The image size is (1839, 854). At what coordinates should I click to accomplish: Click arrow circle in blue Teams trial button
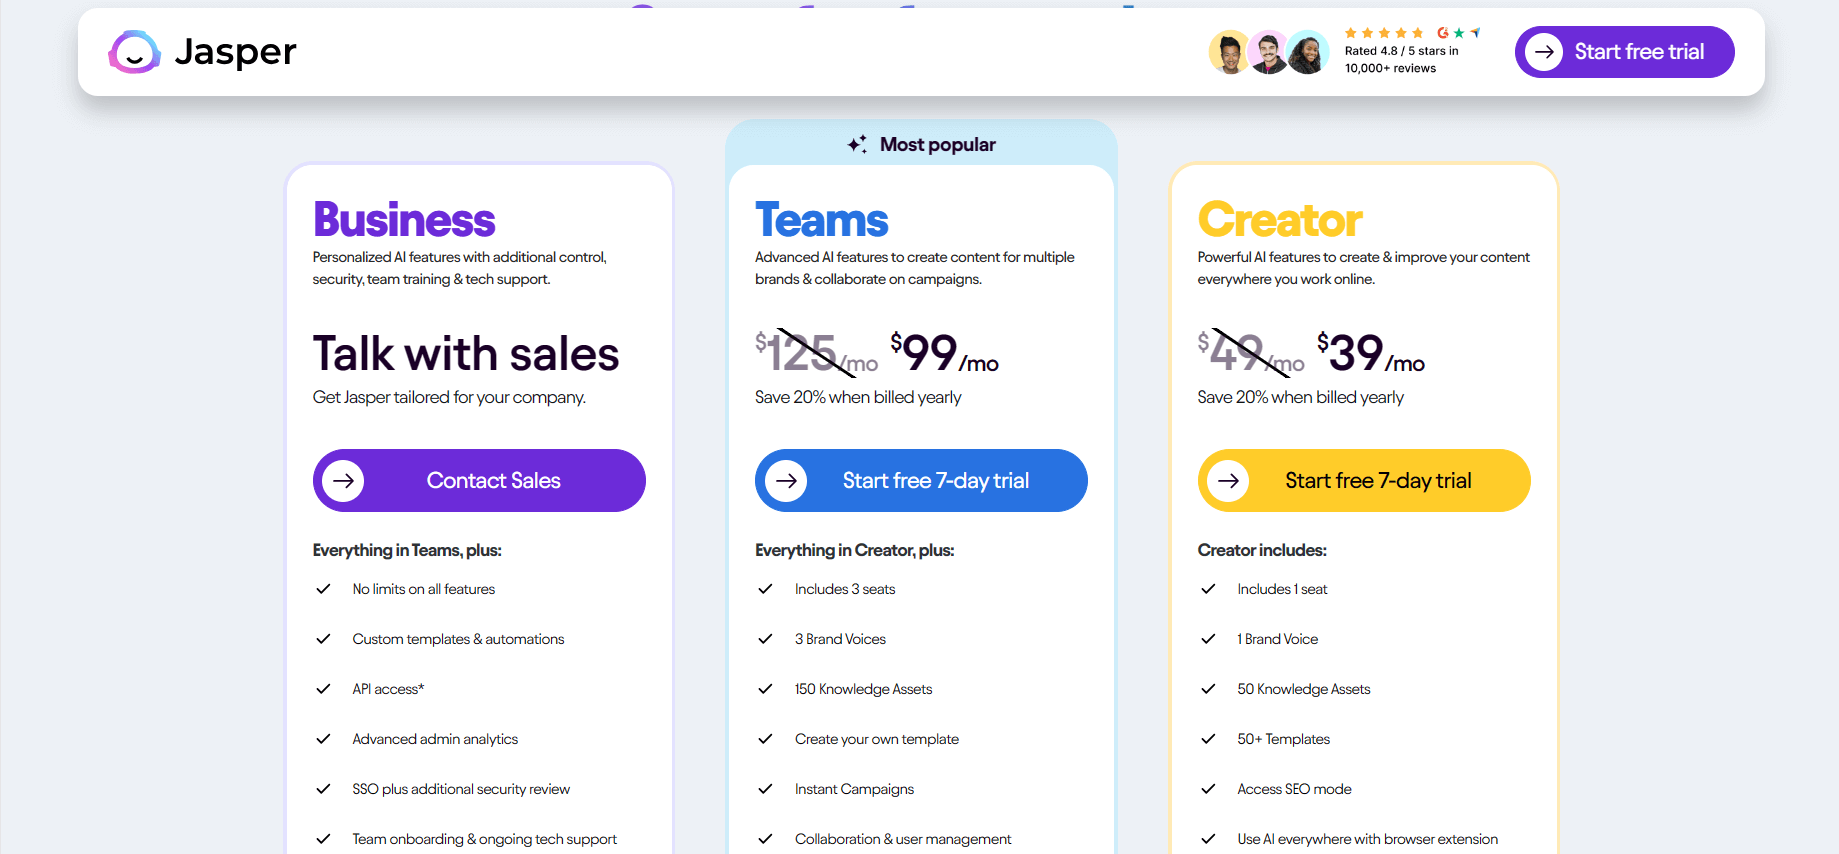786,480
